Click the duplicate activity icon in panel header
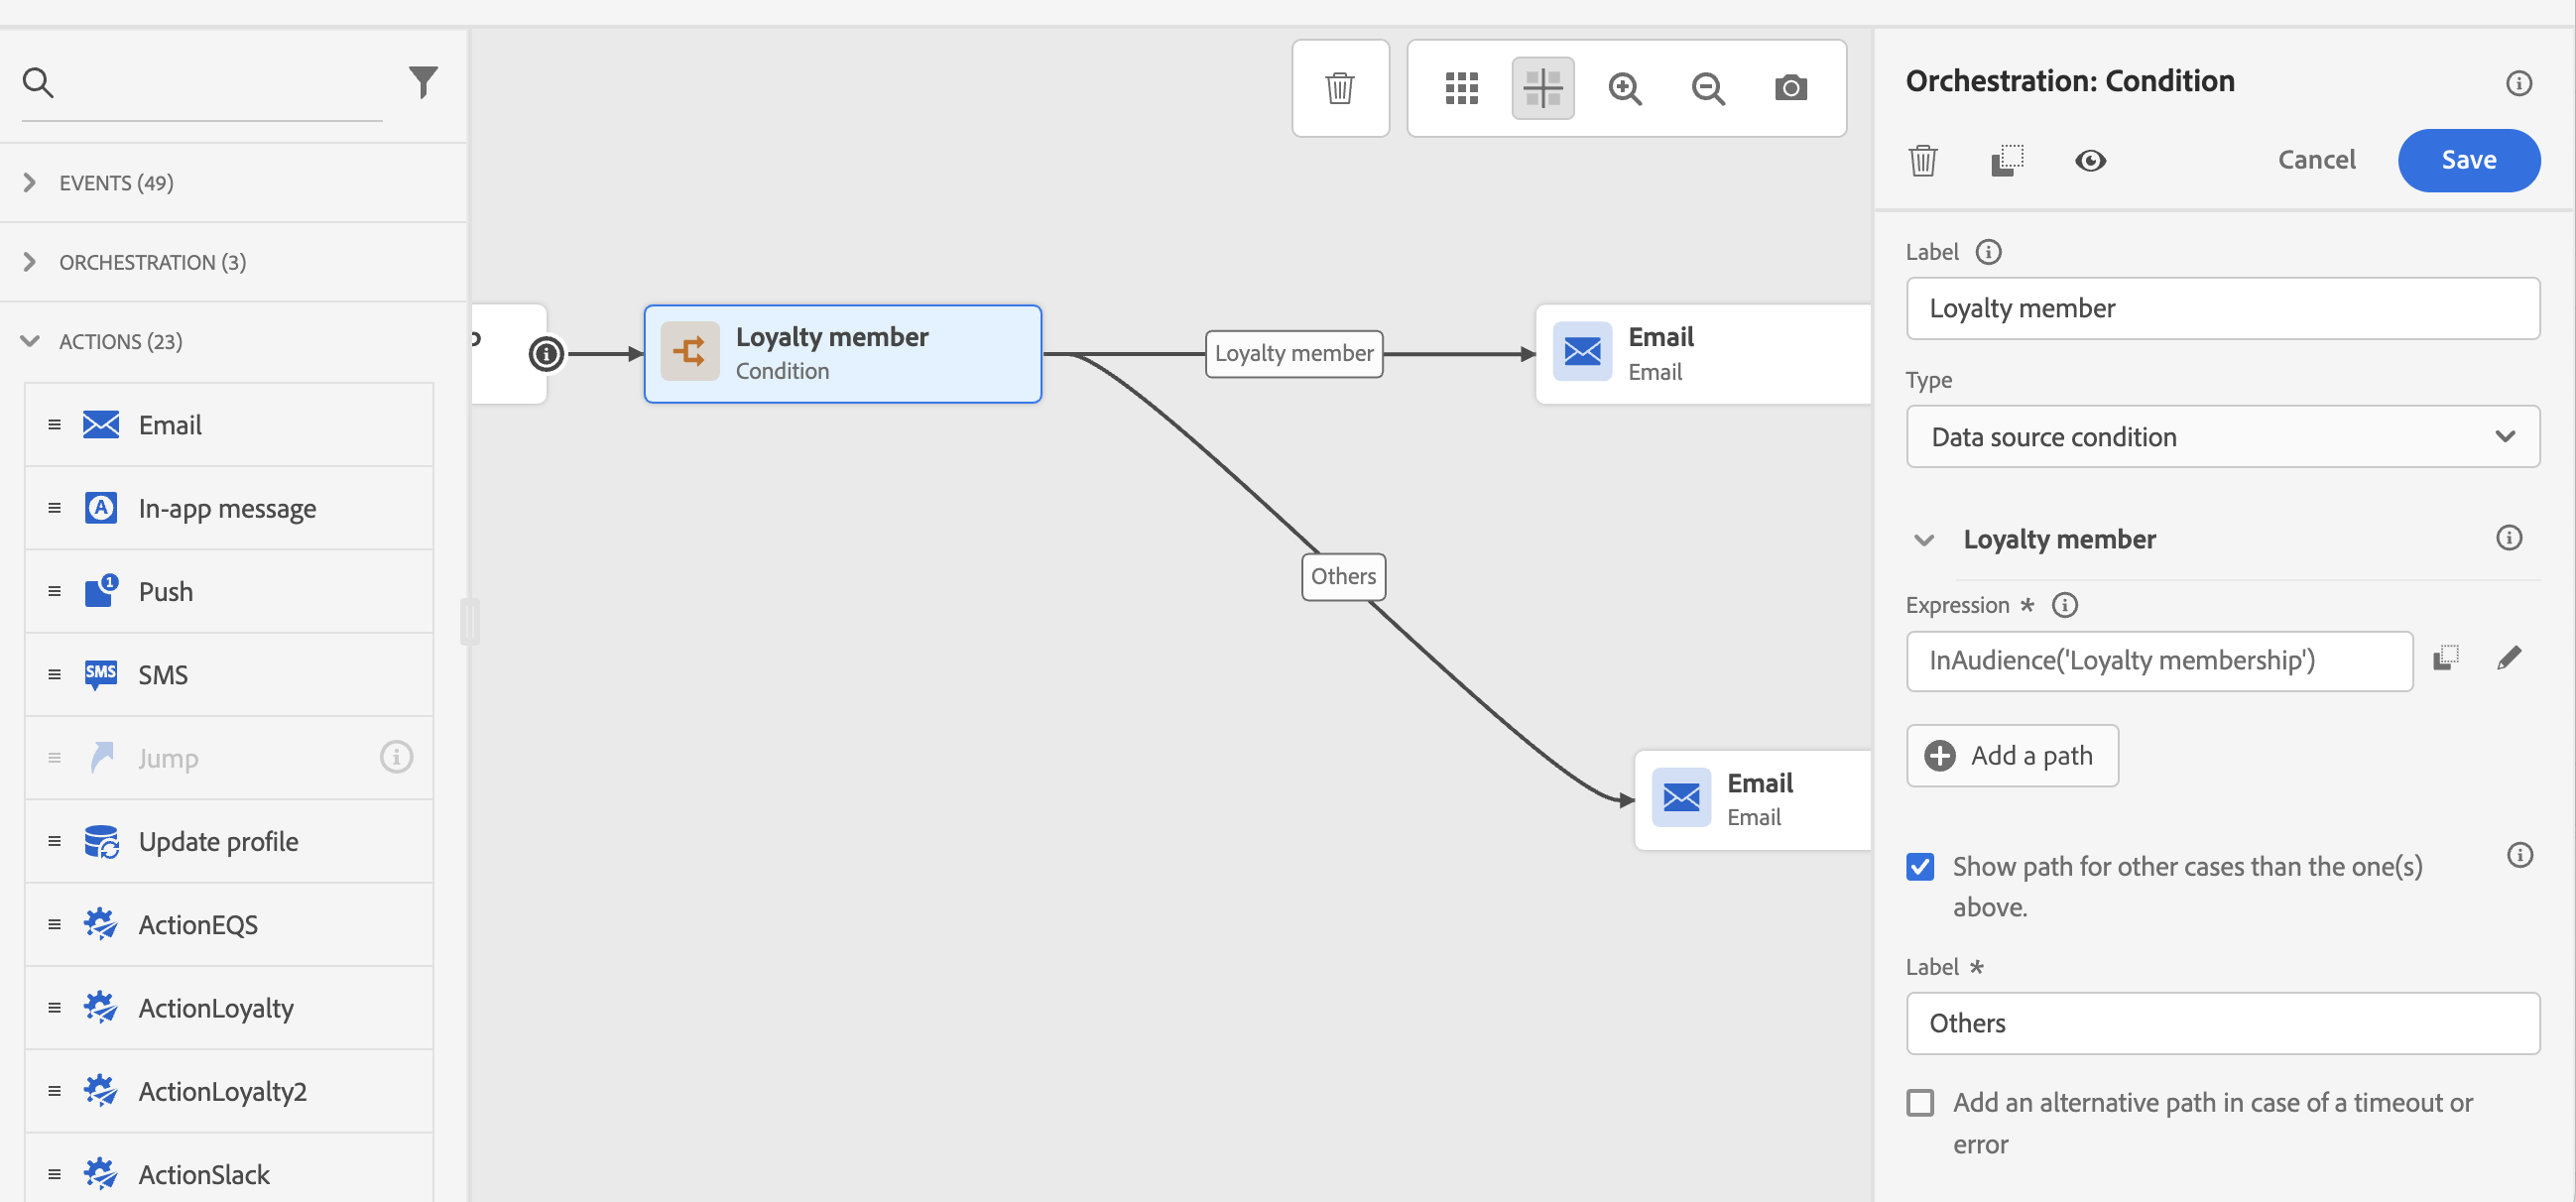Screen dimensions: 2576x1202 [x=2006, y=160]
